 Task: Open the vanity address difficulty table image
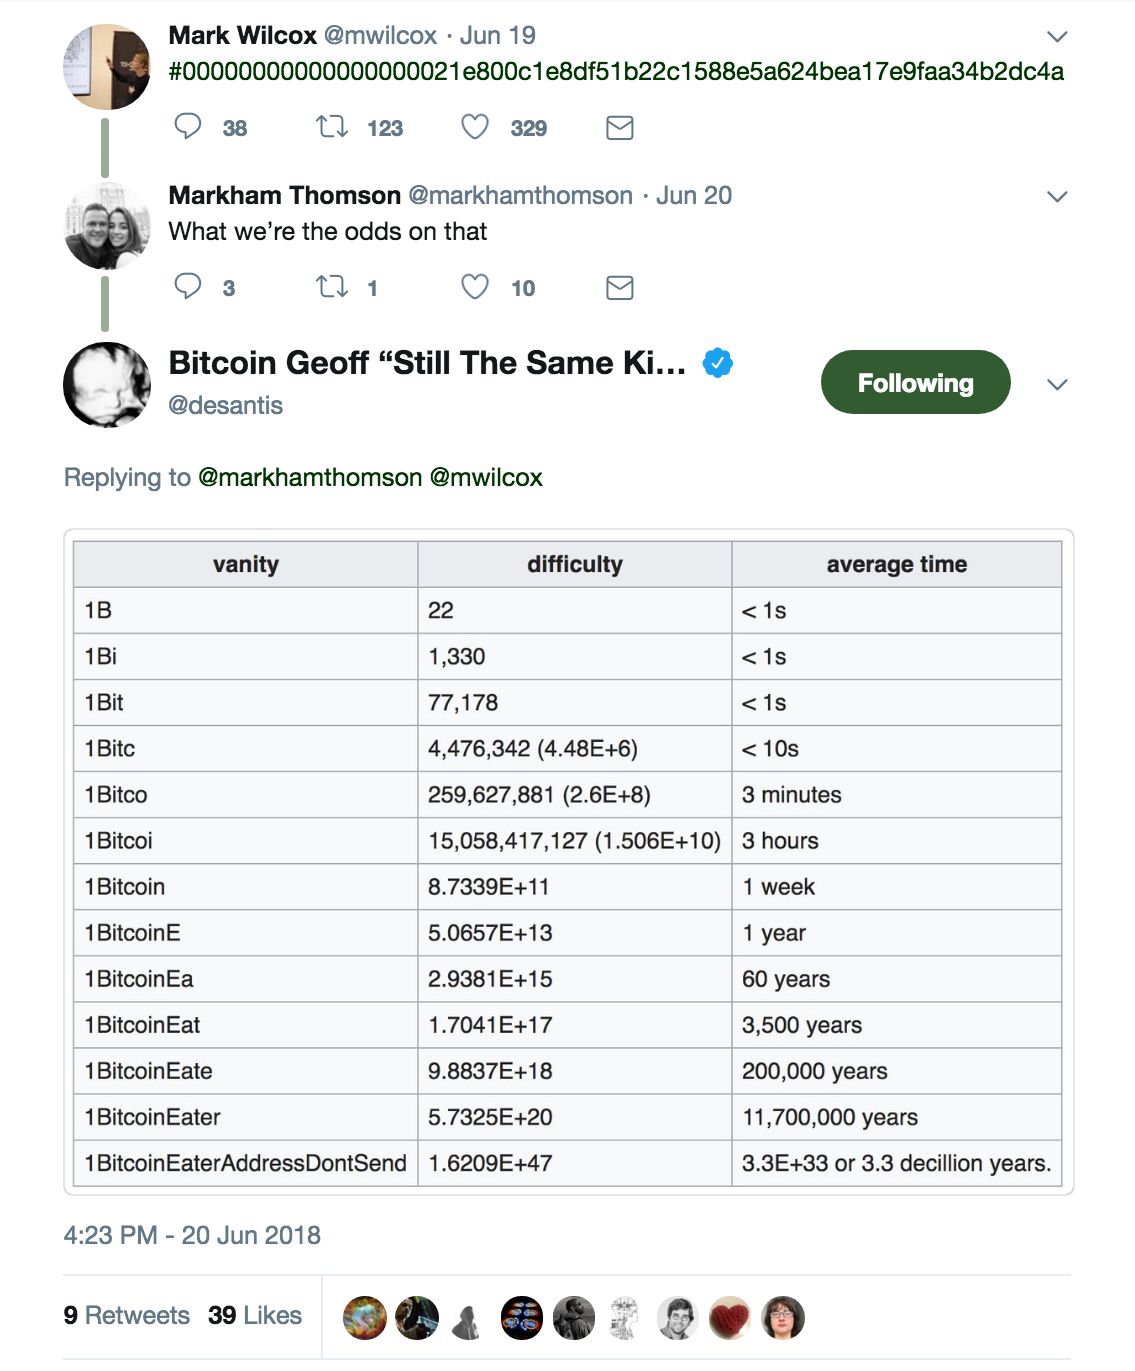tap(568, 863)
